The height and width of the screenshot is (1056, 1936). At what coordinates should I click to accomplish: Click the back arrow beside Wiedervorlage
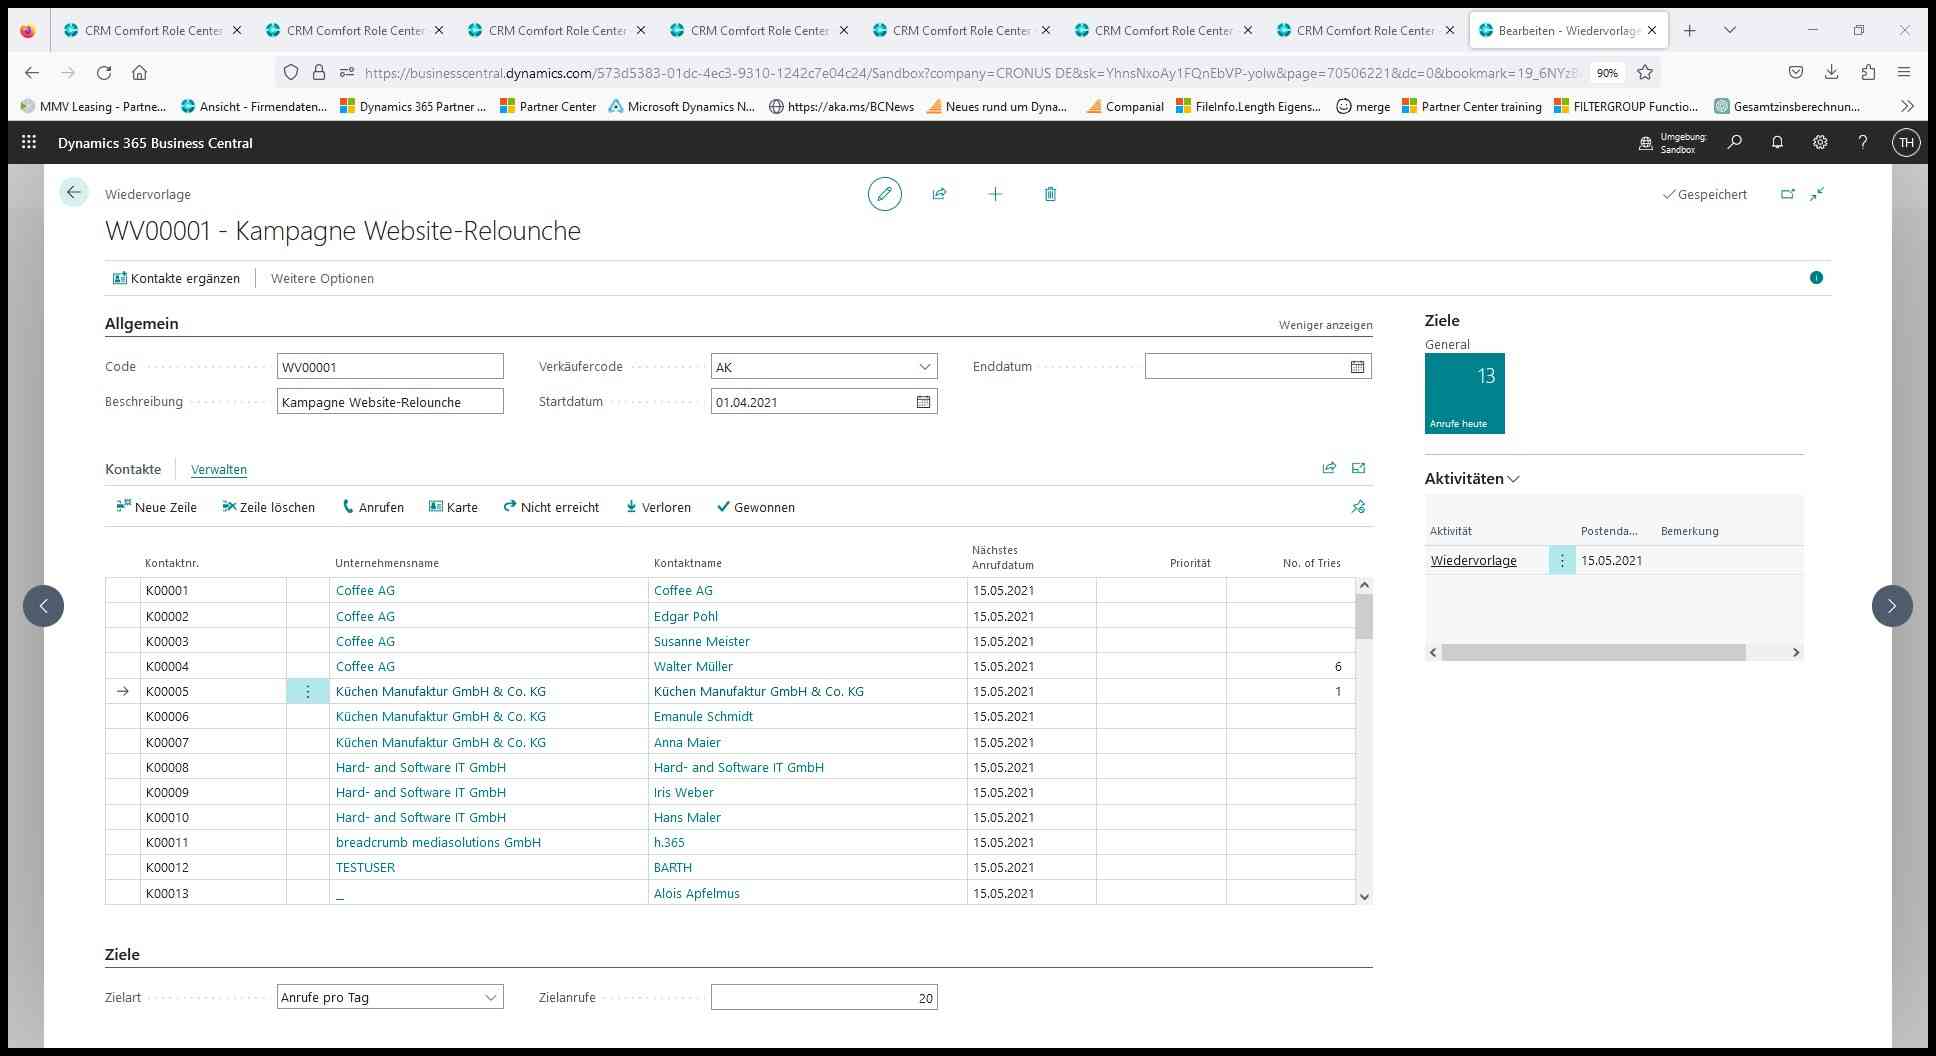pyautogui.click(x=73, y=193)
